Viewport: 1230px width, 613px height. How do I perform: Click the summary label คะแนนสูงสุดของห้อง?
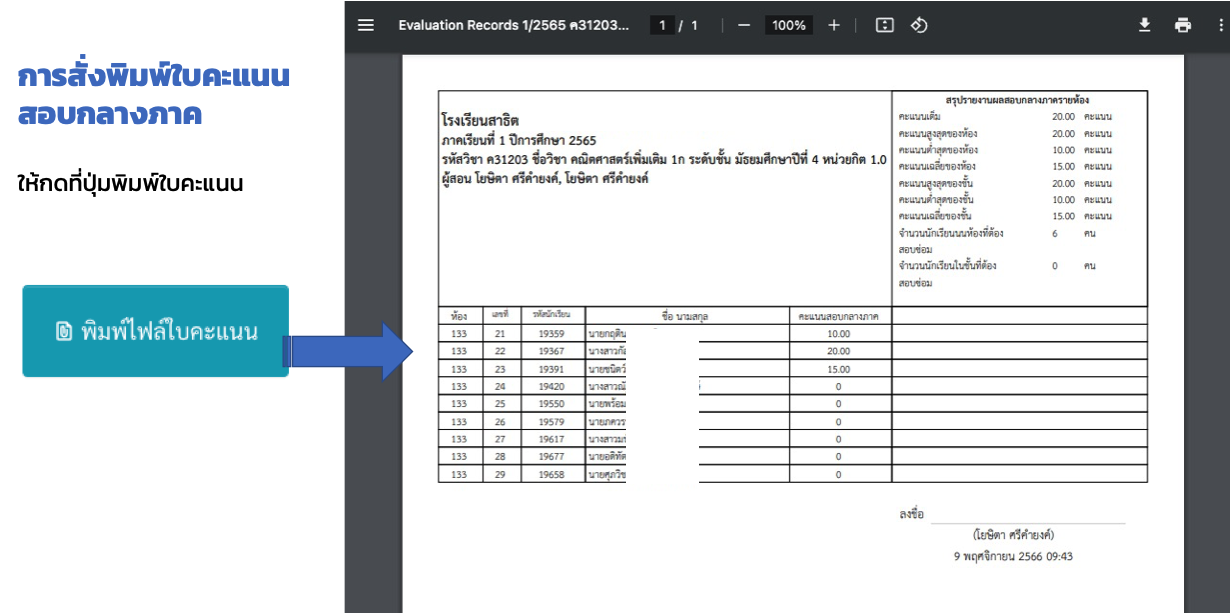click(x=938, y=133)
